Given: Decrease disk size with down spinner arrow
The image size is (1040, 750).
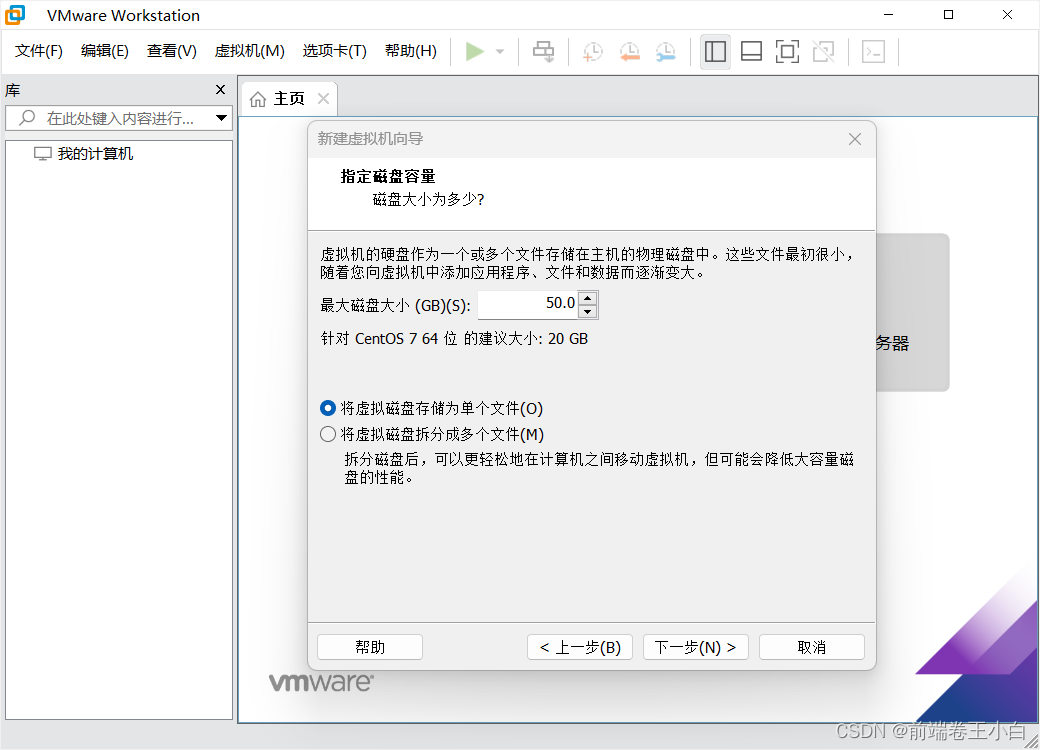Looking at the screenshot, I should pyautogui.click(x=588, y=311).
